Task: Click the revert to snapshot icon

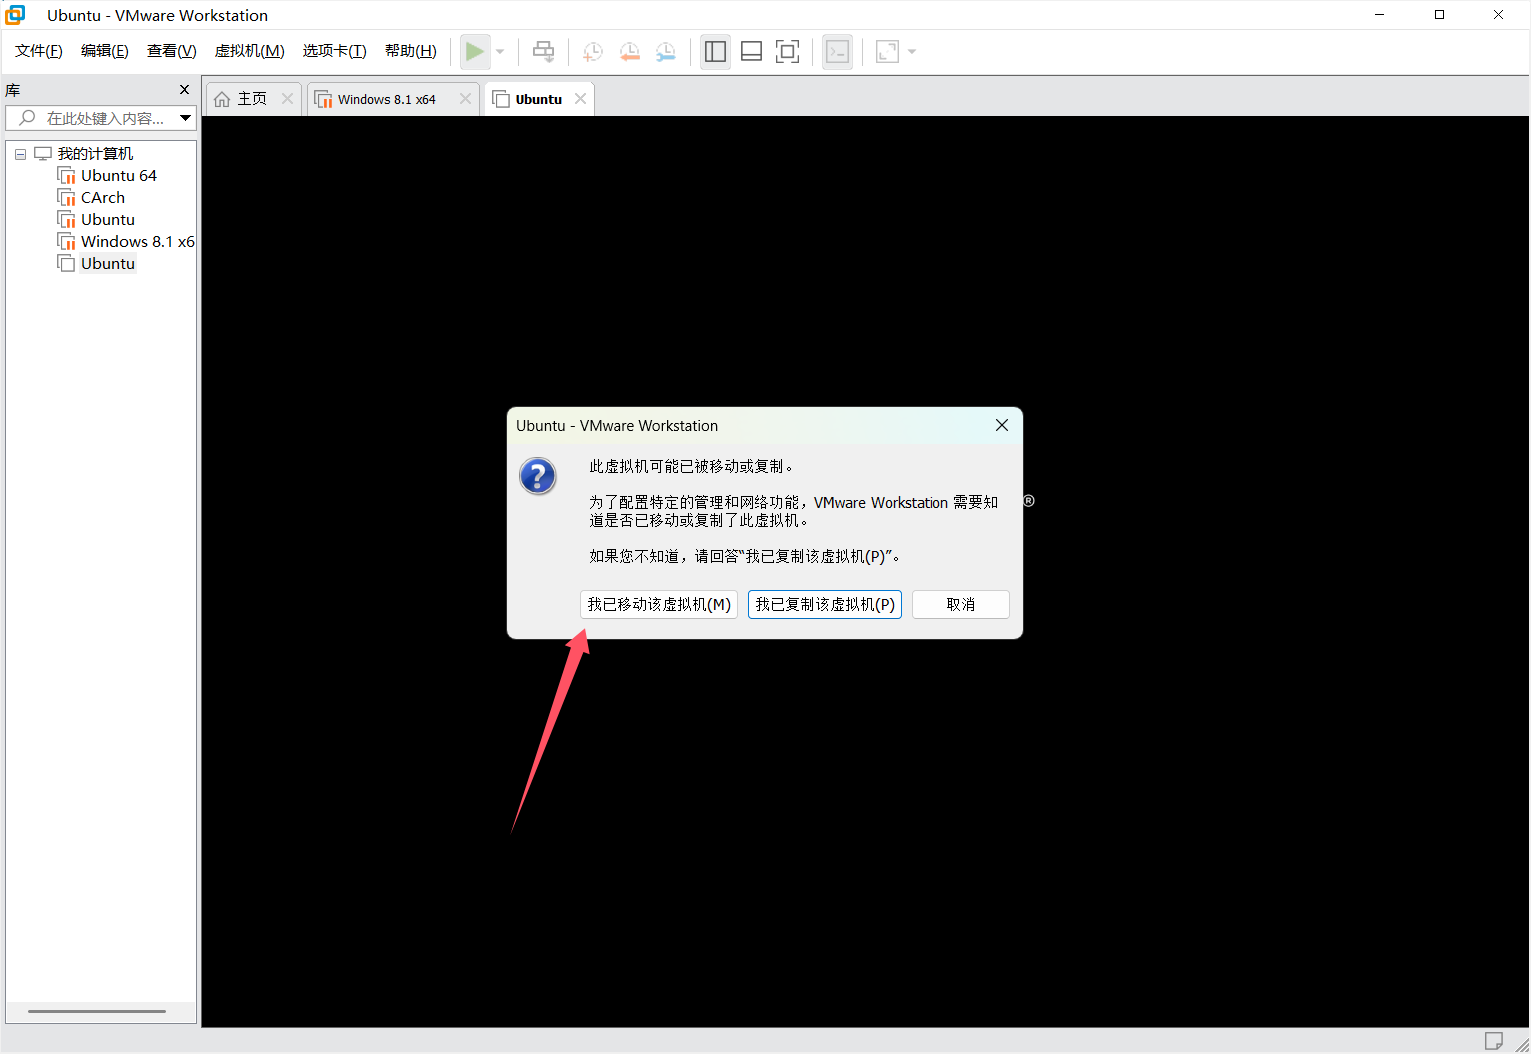Action: pyautogui.click(x=629, y=51)
